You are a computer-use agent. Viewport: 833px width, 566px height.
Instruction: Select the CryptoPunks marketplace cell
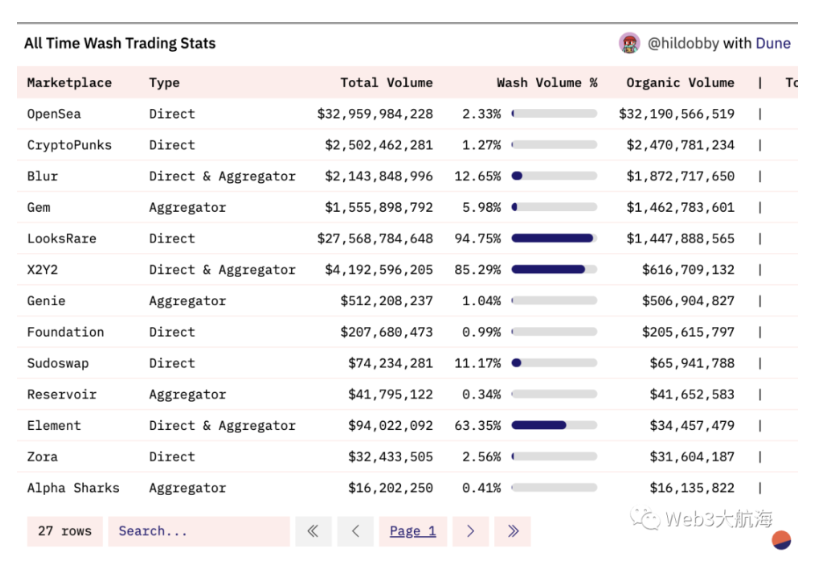pyautogui.click(x=70, y=145)
